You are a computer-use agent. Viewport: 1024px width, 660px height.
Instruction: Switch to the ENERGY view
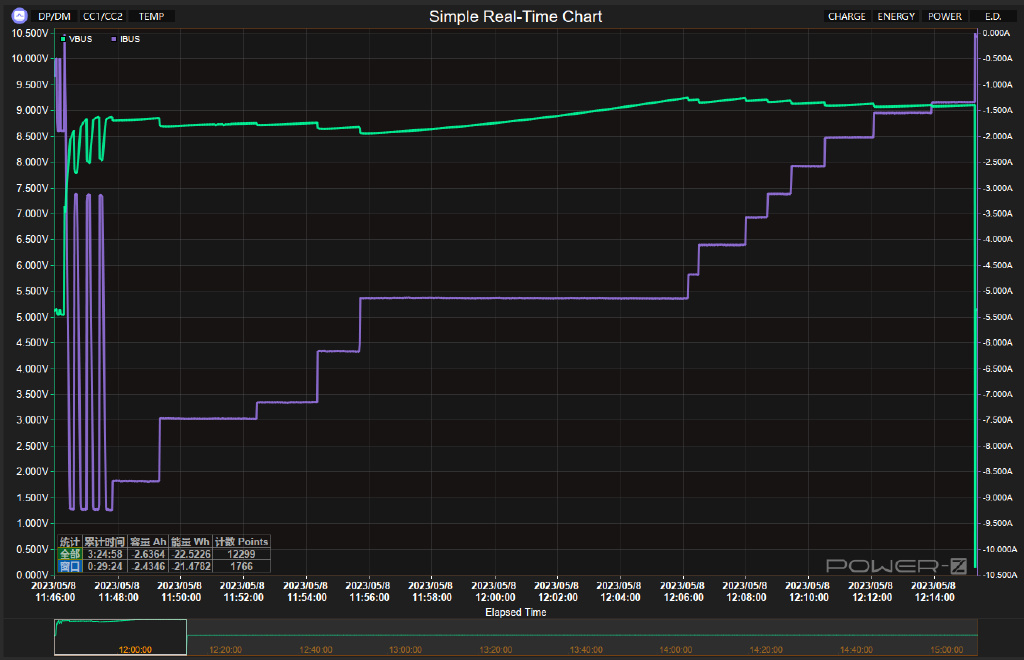895,17
